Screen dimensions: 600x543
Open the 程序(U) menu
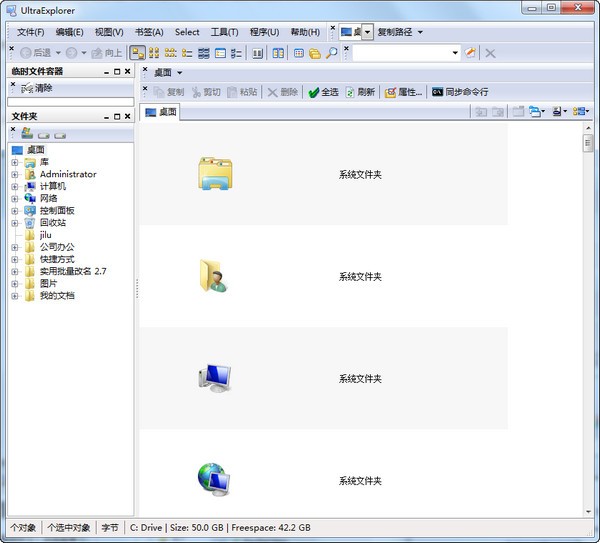point(264,32)
